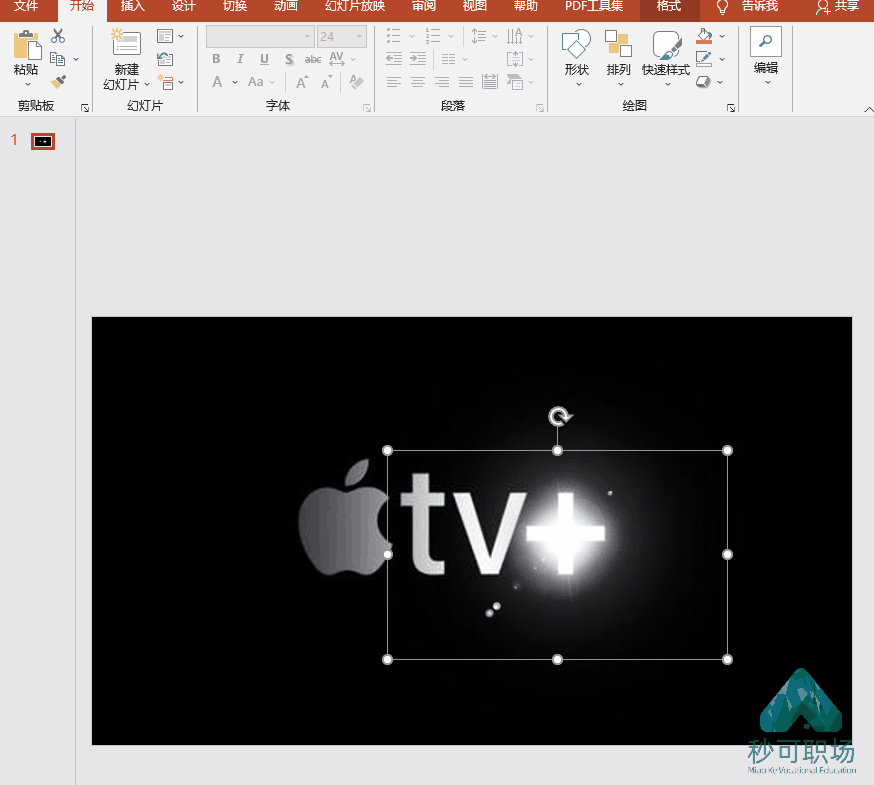Open the font size combo box
This screenshot has width=874, height=785.
(x=342, y=36)
